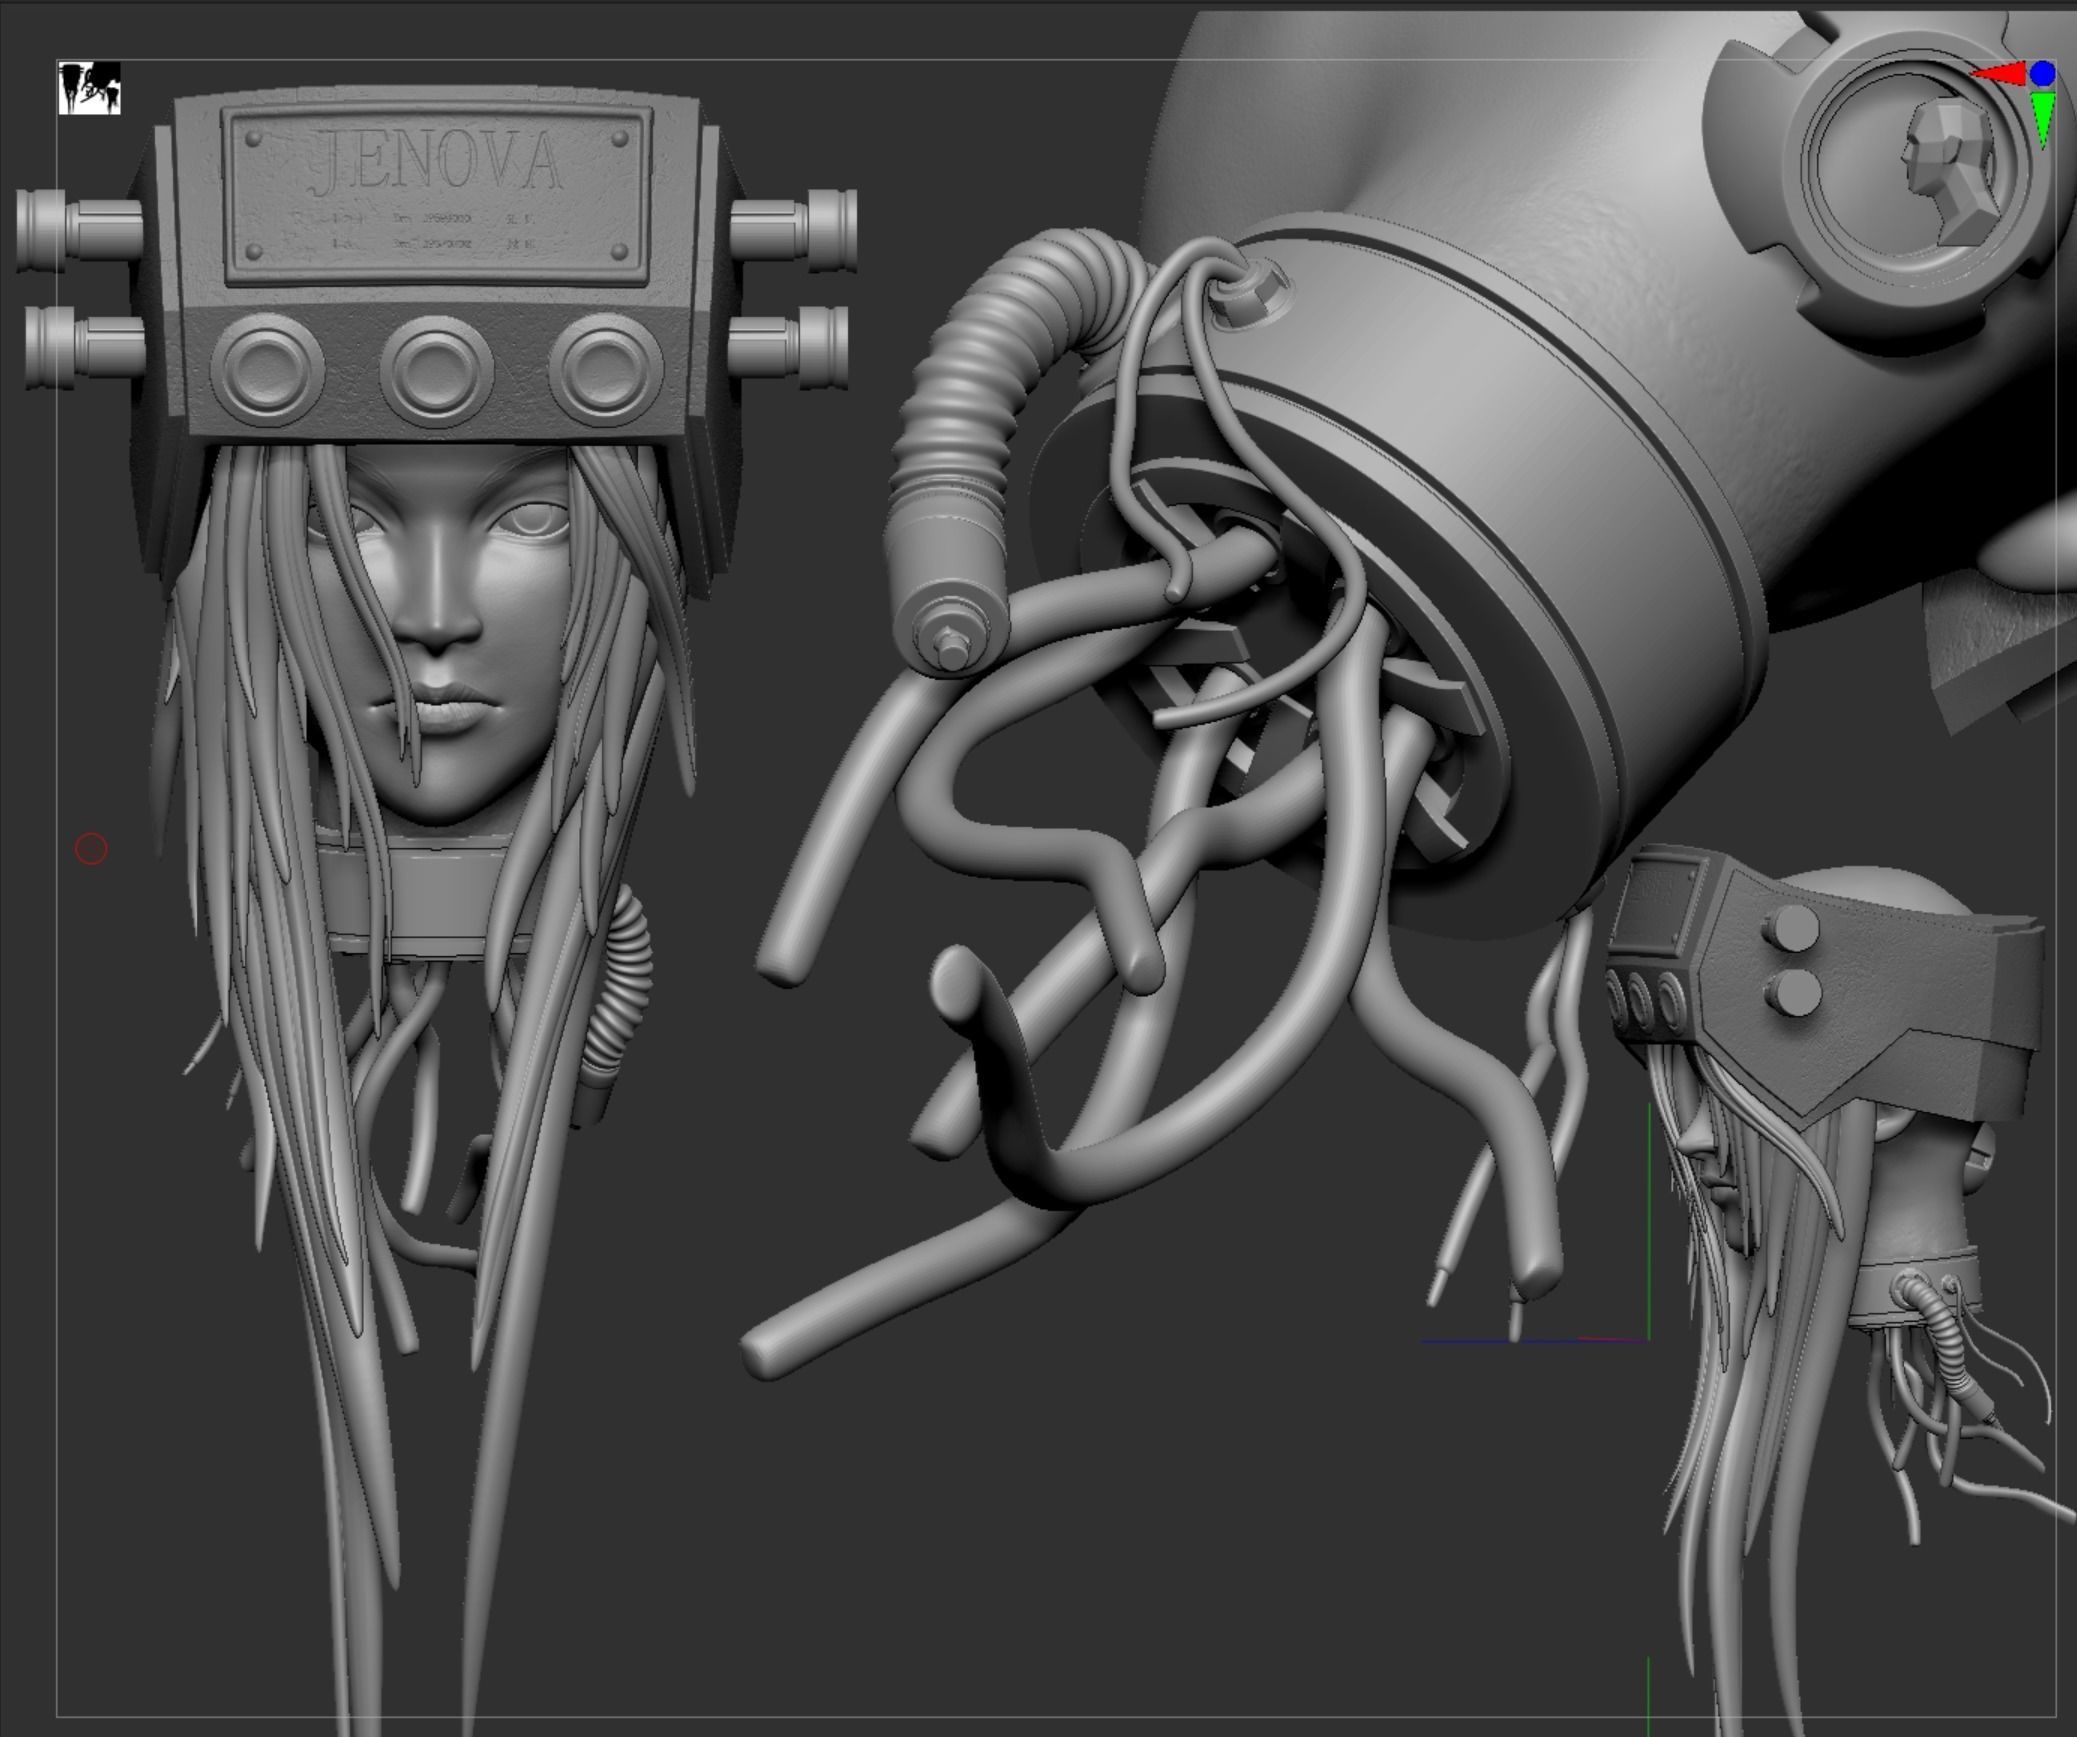Viewport: 2077px width, 1737px height.
Task: Click the blue Z-axis dot in CamView
Action: (2043, 73)
